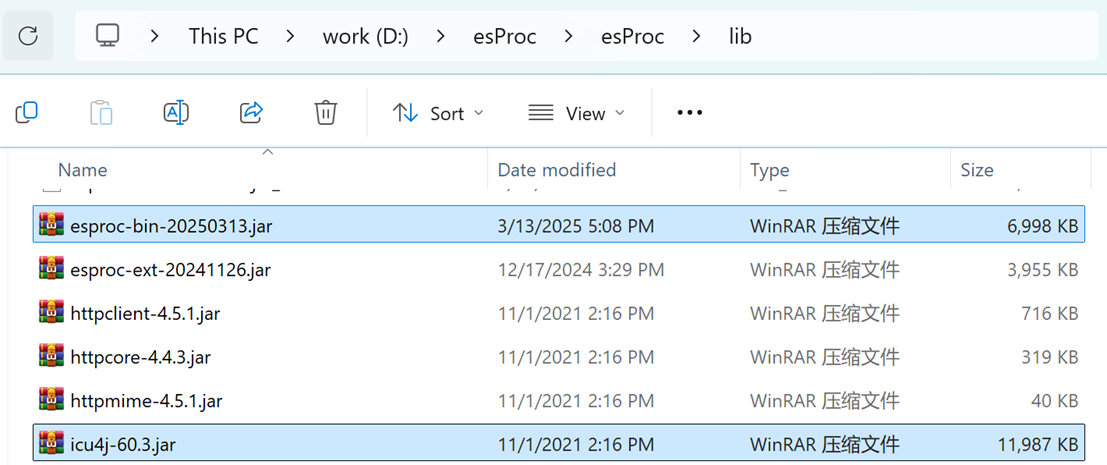Open the Sort dropdown
This screenshot has width=1107, height=465.
pyautogui.click(x=438, y=113)
